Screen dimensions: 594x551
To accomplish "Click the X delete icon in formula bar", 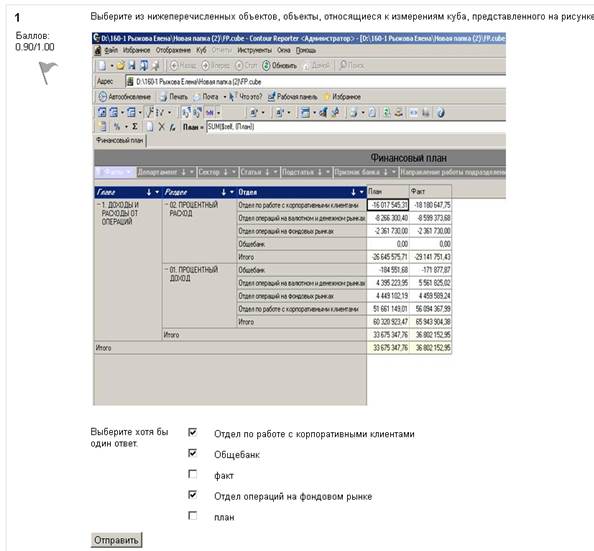I will point(161,127).
